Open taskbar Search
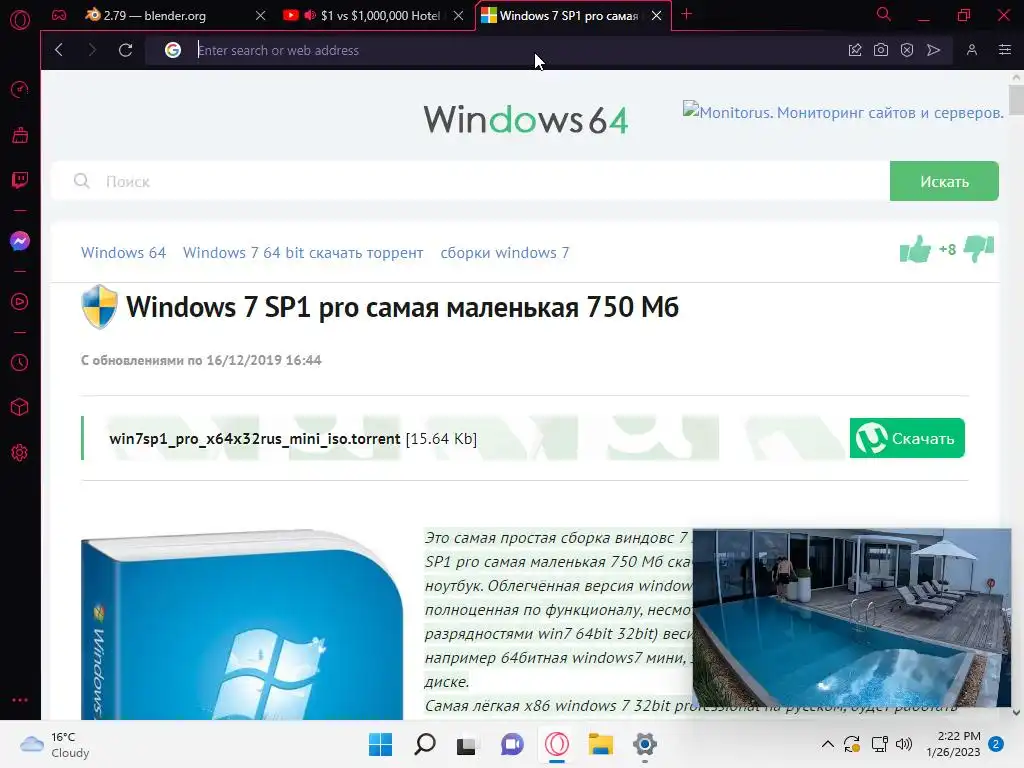Image resolution: width=1024 pixels, height=768 pixels. click(424, 744)
